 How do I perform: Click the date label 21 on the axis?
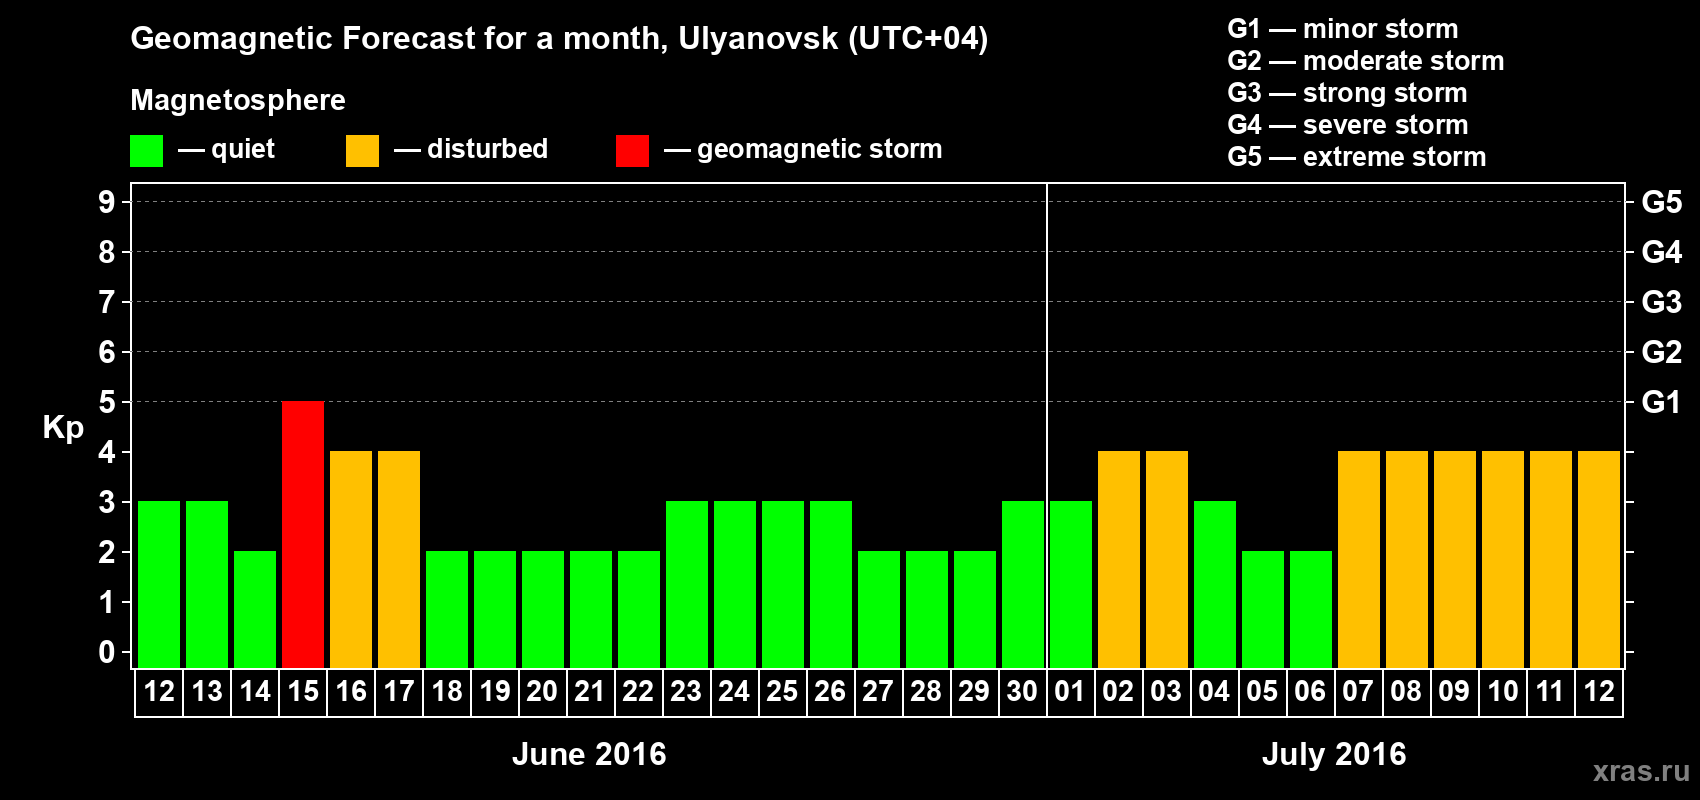pos(590,691)
